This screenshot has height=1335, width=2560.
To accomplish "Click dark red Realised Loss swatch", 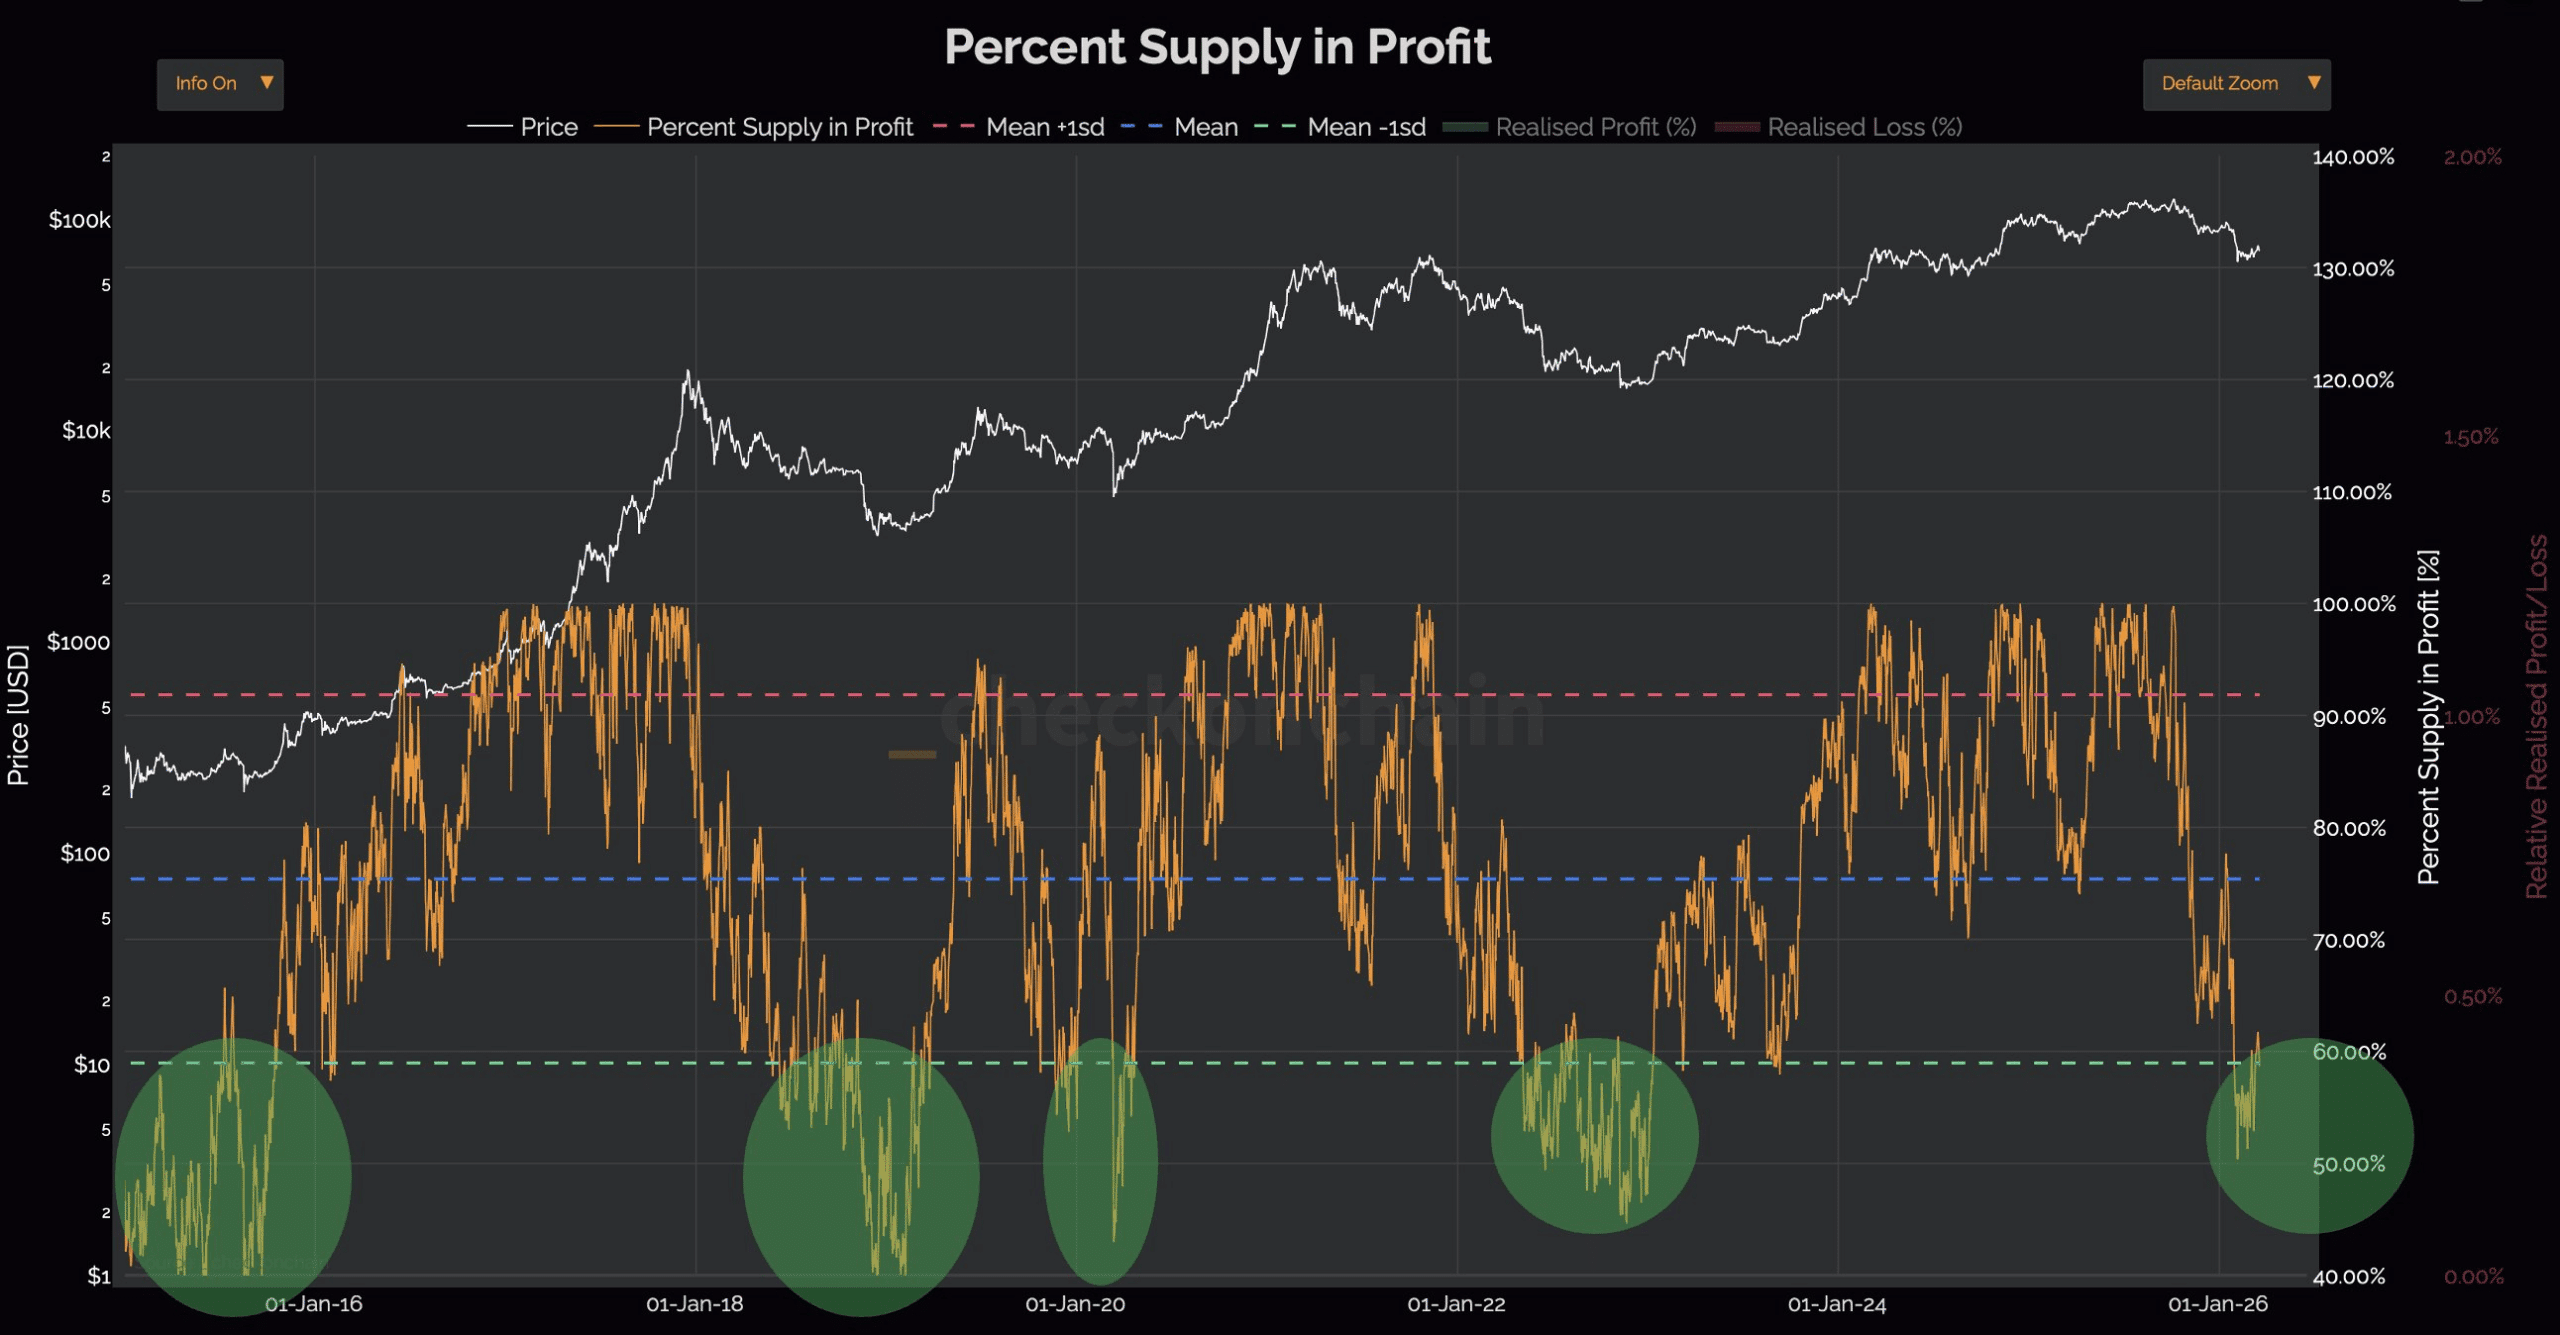I will [x=1737, y=127].
